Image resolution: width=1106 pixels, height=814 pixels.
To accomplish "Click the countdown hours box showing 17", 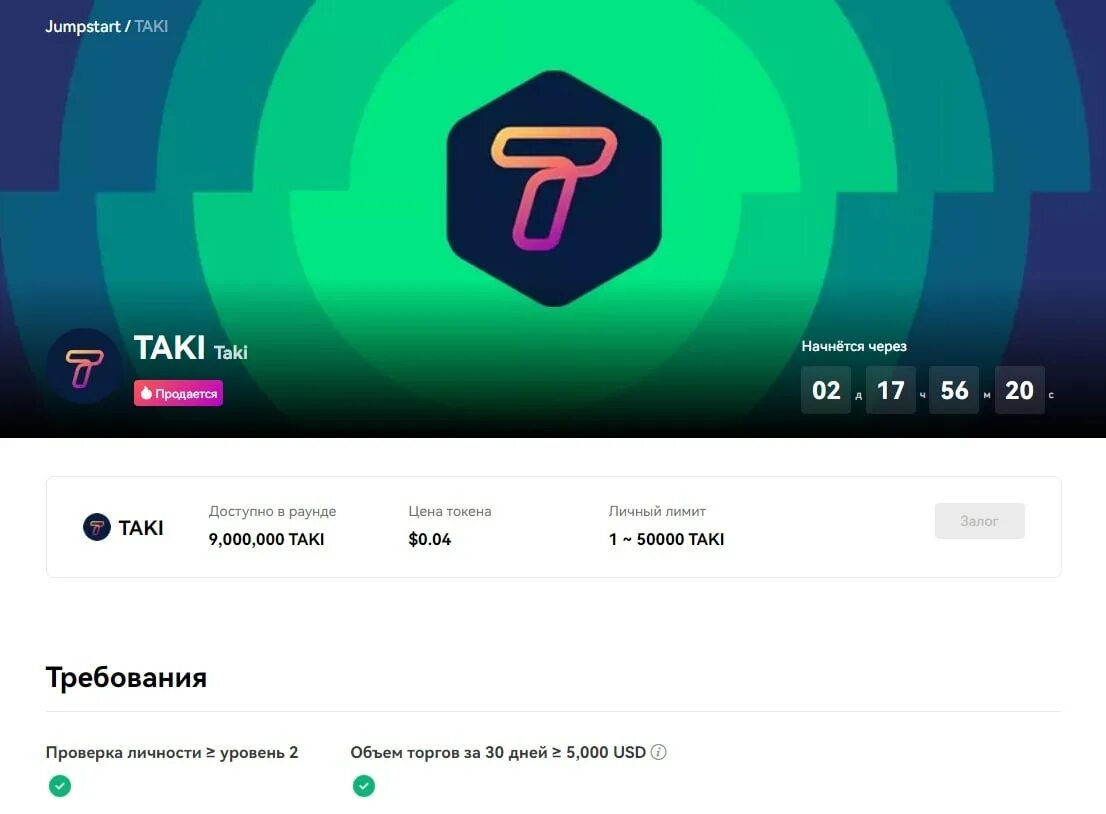I will (x=890, y=390).
